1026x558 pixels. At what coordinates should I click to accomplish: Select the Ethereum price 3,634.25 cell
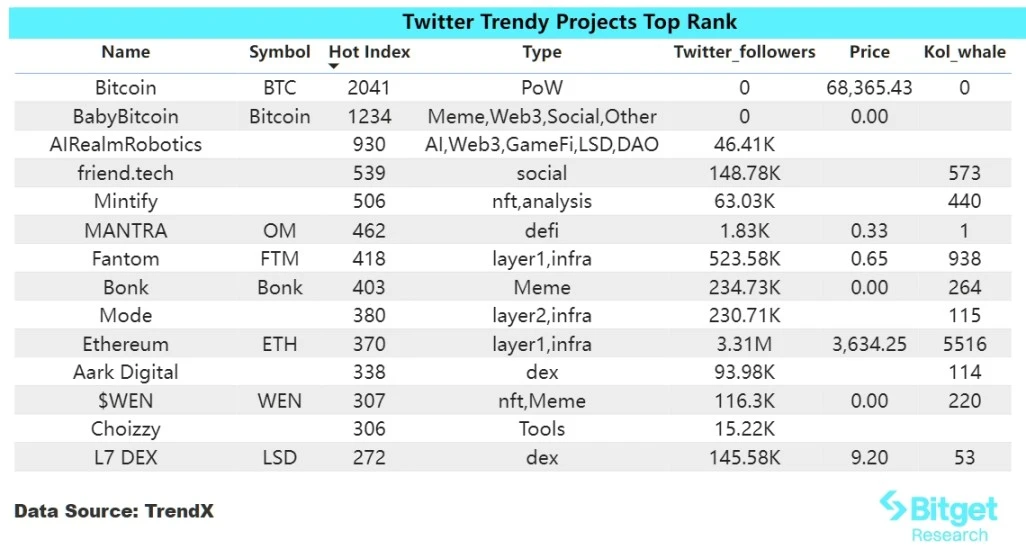point(868,344)
